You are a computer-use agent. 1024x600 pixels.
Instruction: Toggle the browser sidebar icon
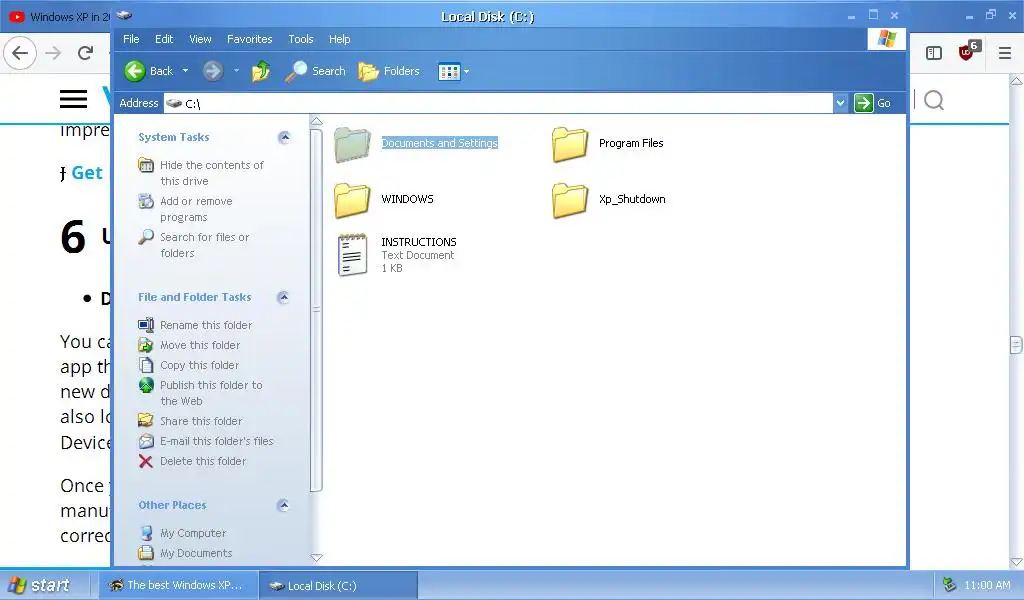click(934, 53)
